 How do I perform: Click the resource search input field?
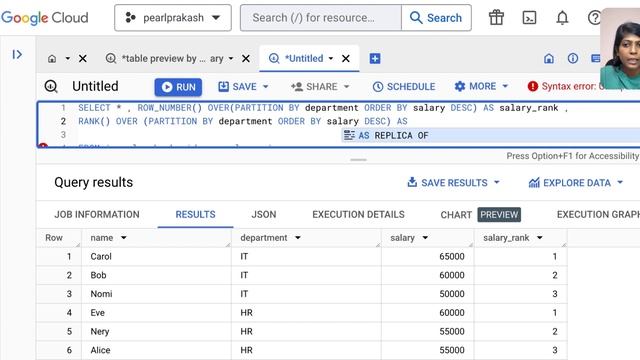[321, 18]
